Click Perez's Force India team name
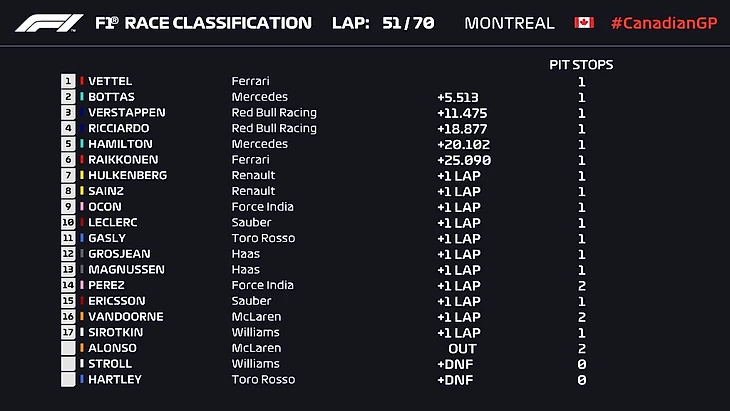The width and height of the screenshot is (730, 411). tap(262, 285)
